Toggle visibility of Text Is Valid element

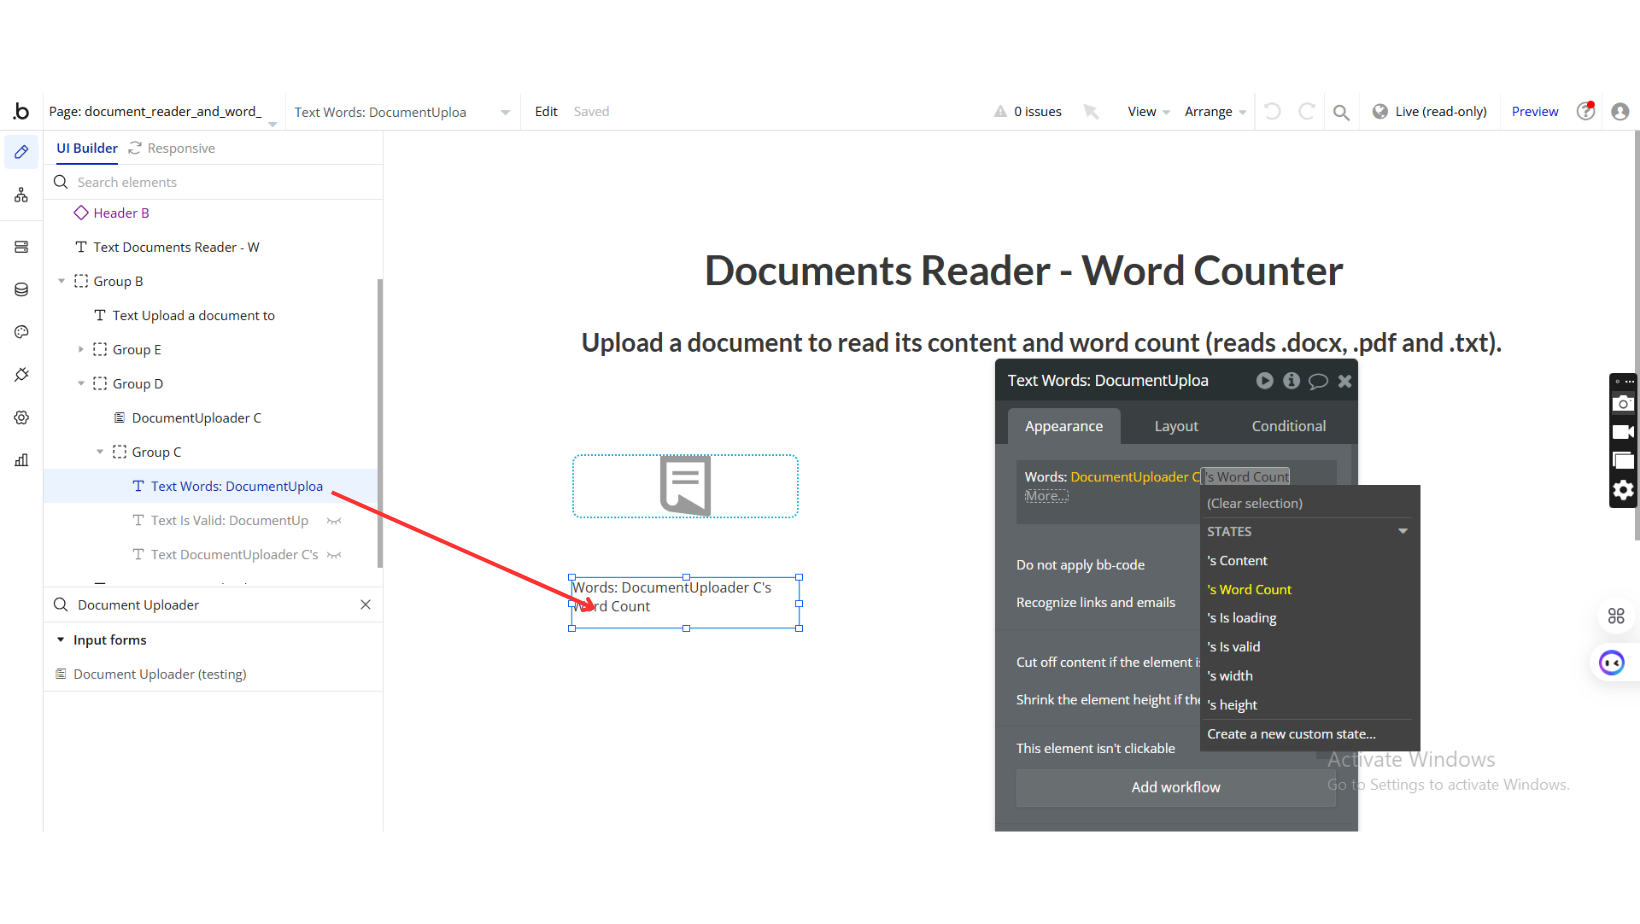click(334, 521)
